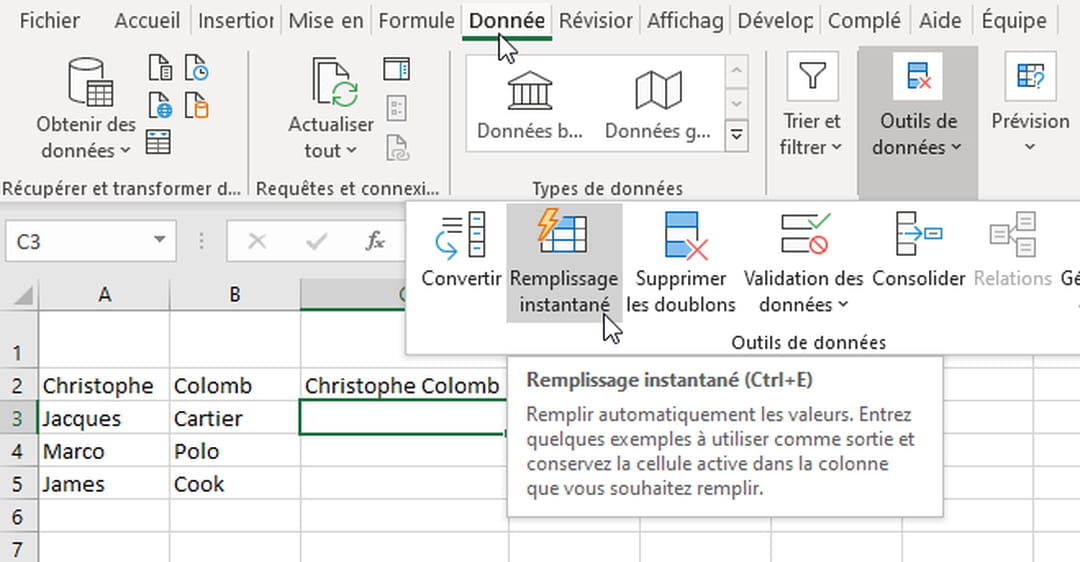Click the insert function fx button
This screenshot has height=562, width=1080.
[375, 241]
